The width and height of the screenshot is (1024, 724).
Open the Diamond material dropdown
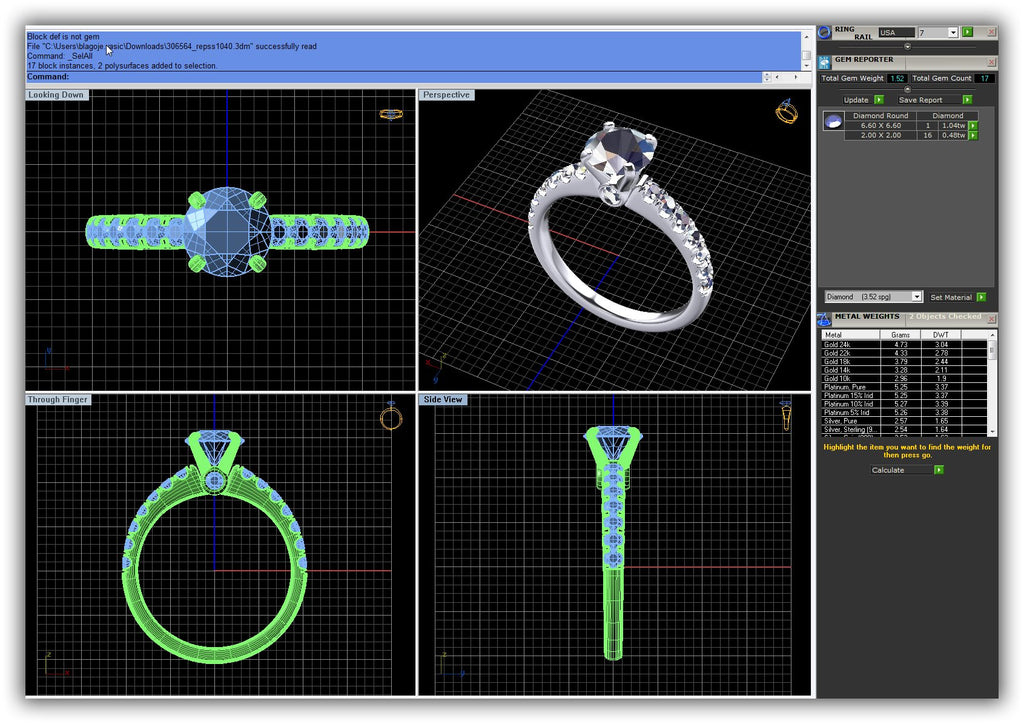(x=917, y=297)
